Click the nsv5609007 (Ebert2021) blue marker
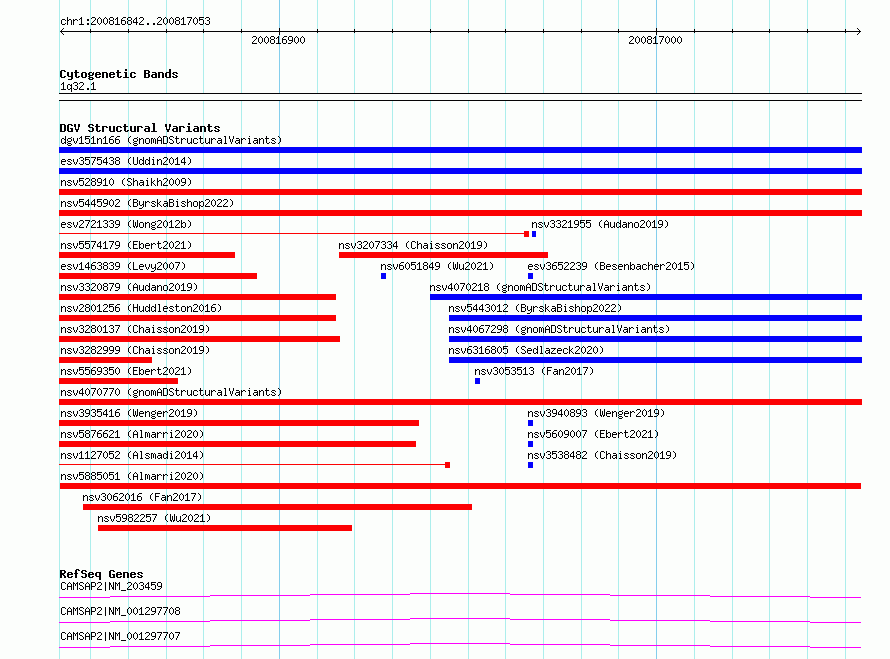Viewport: 890px width, 659px height. (531, 444)
